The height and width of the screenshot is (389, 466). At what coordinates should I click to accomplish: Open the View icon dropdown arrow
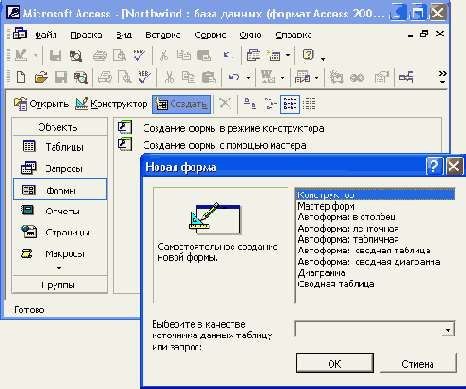[x=35, y=55]
